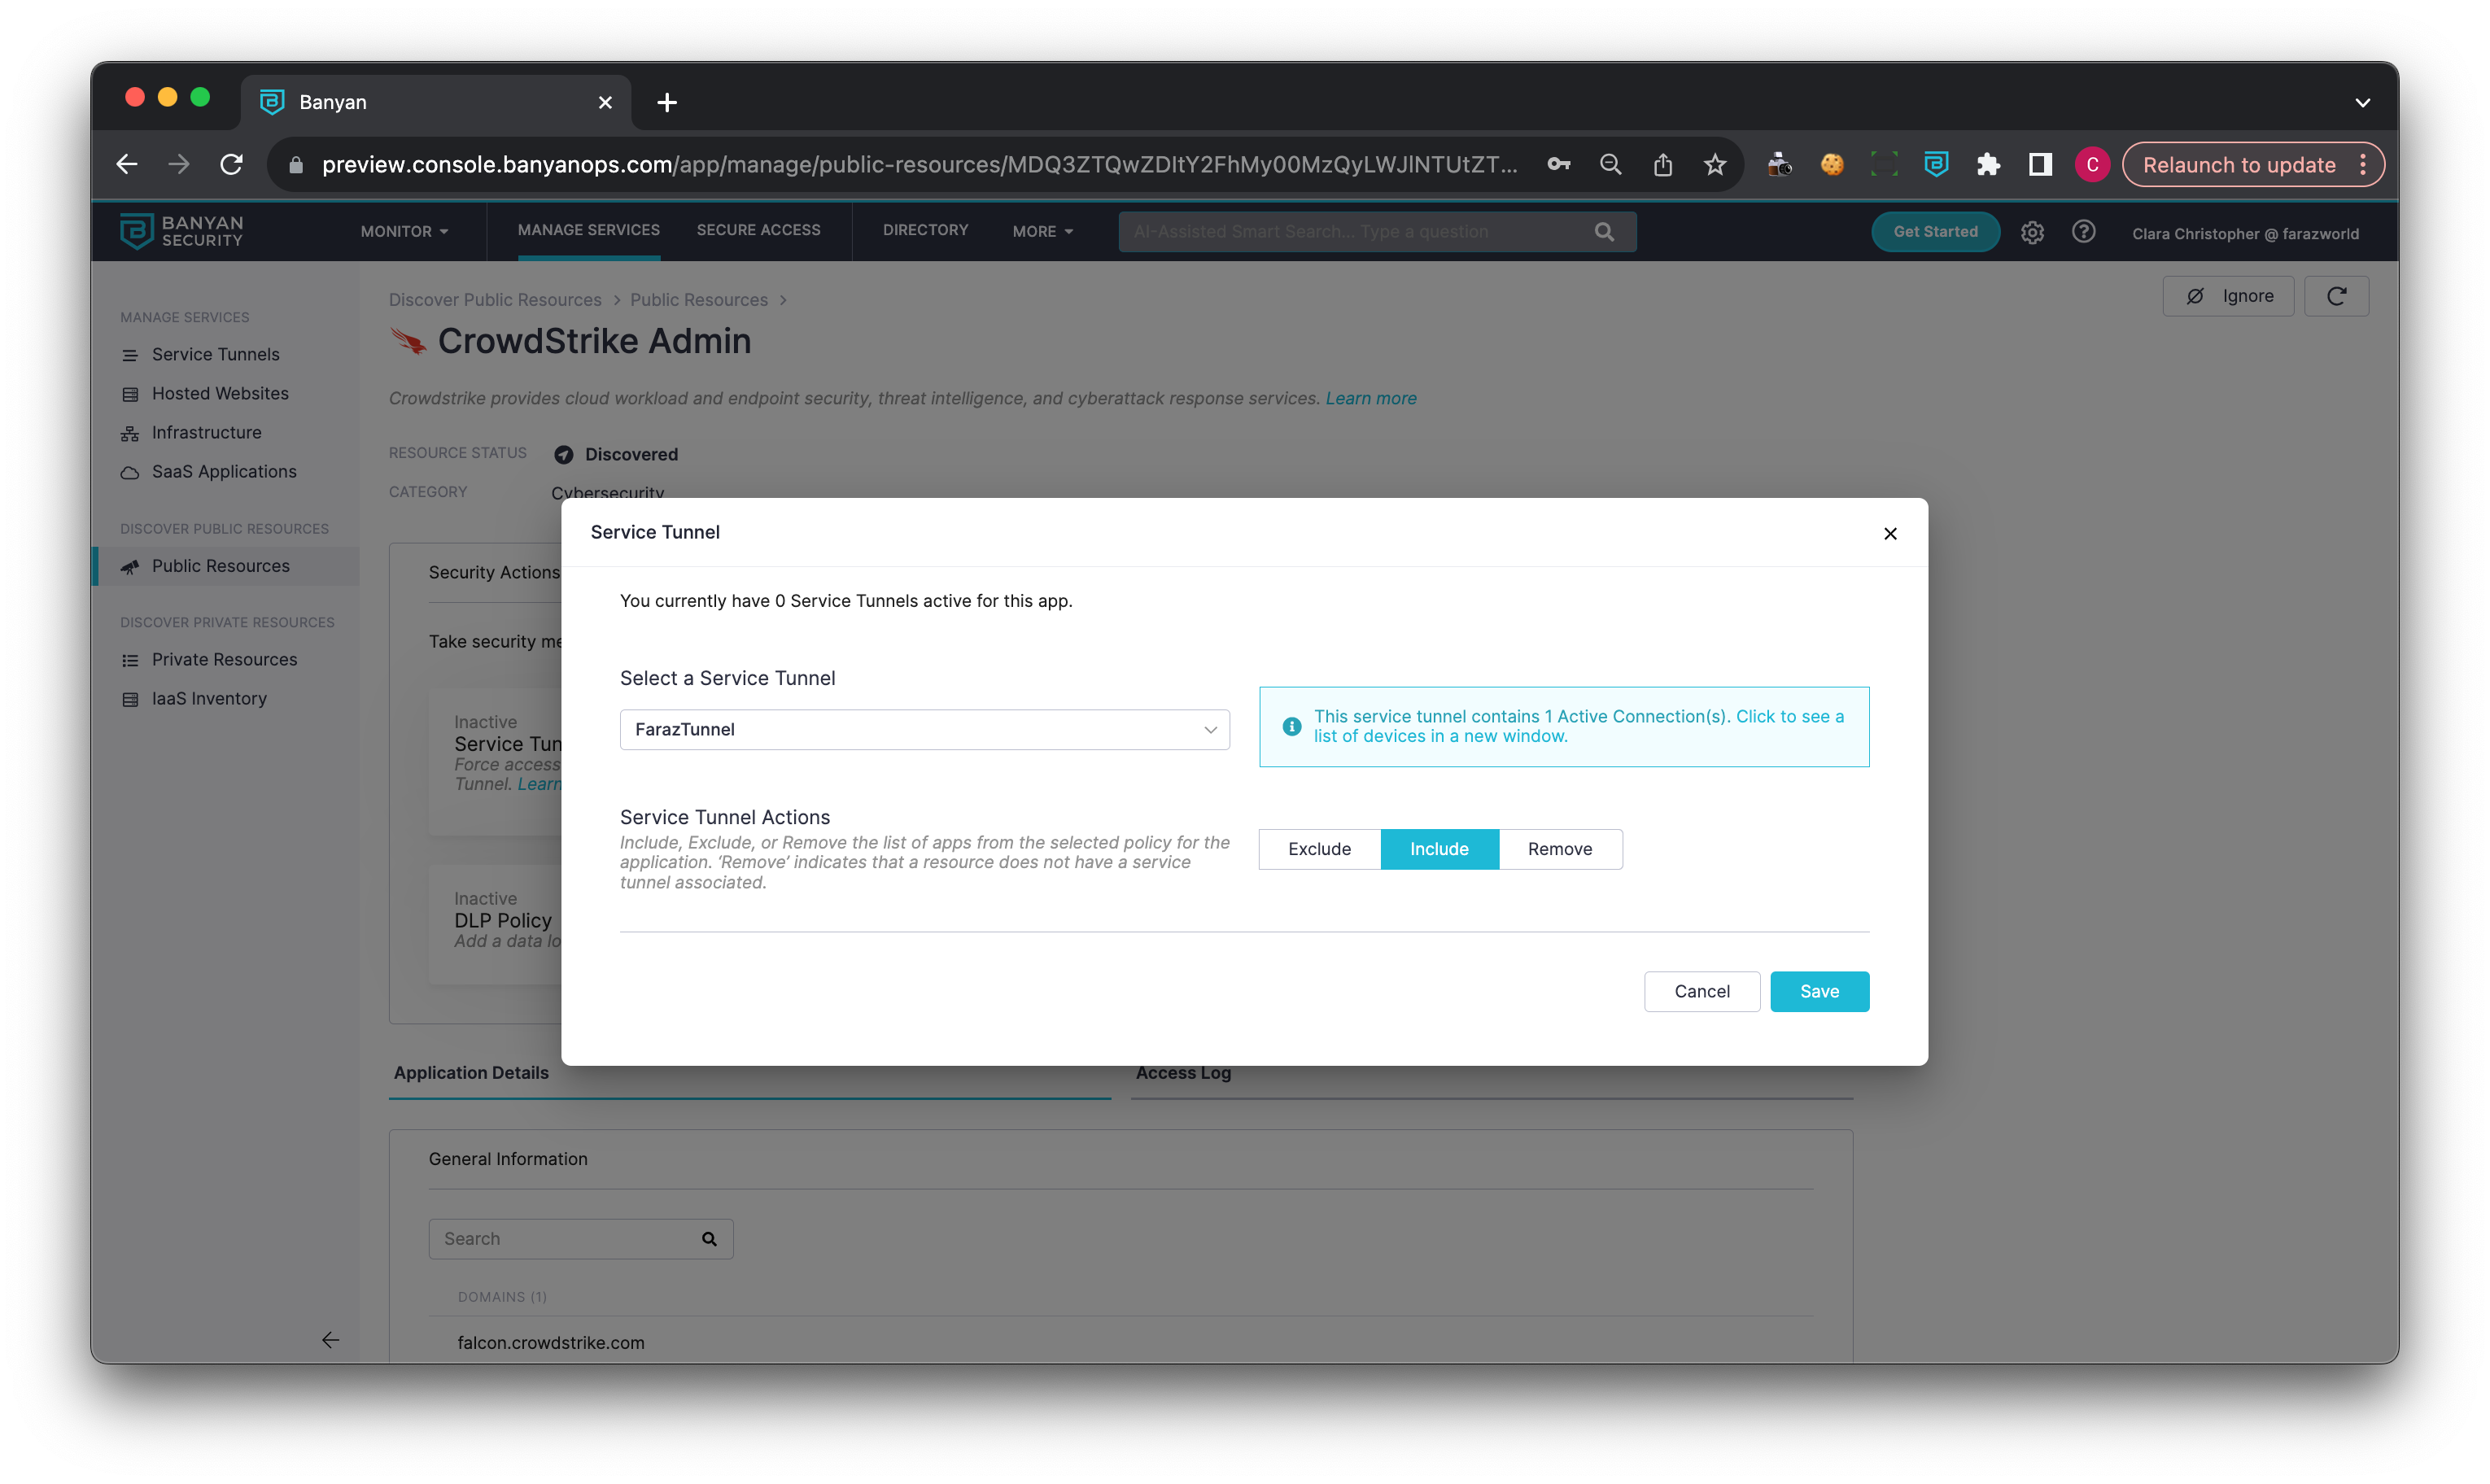Click the Get Started button
The image size is (2490, 1484).
click(x=1935, y=232)
